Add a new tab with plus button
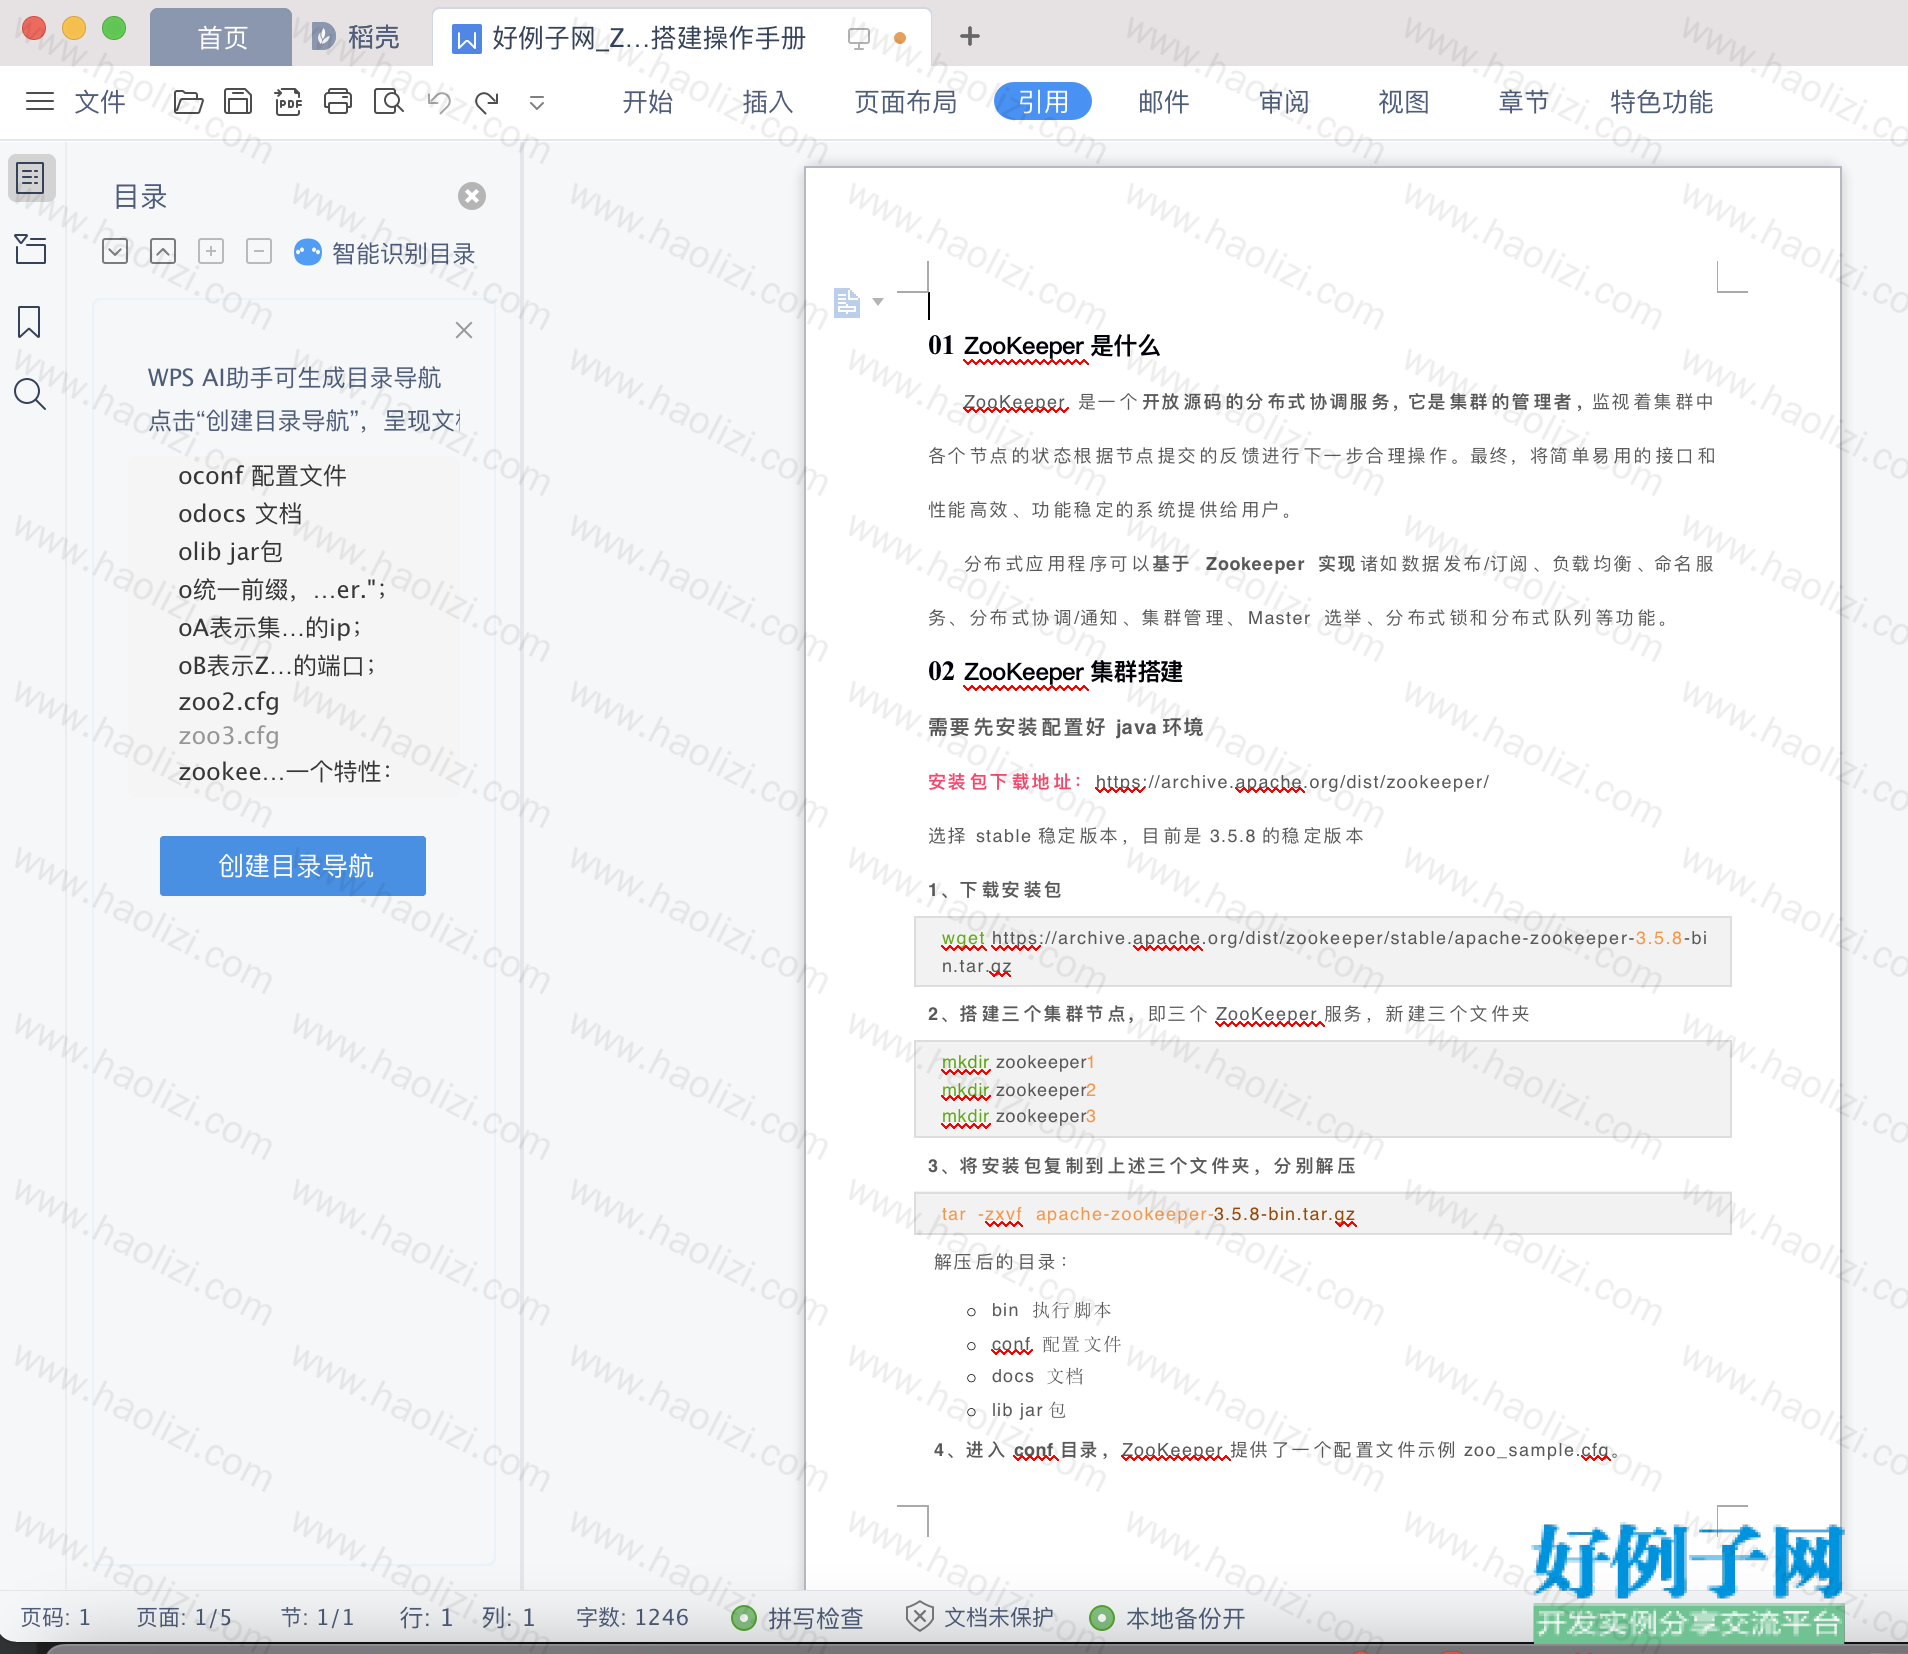The image size is (1908, 1654). click(x=969, y=37)
